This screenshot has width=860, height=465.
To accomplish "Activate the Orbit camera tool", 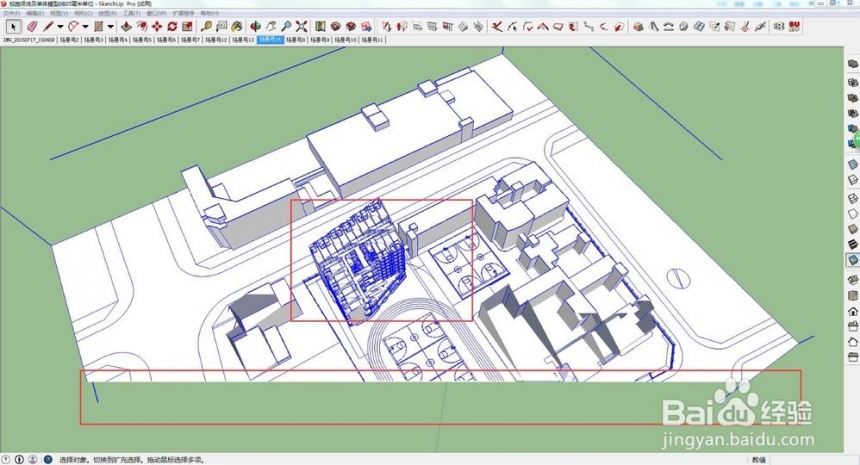I will point(256,26).
